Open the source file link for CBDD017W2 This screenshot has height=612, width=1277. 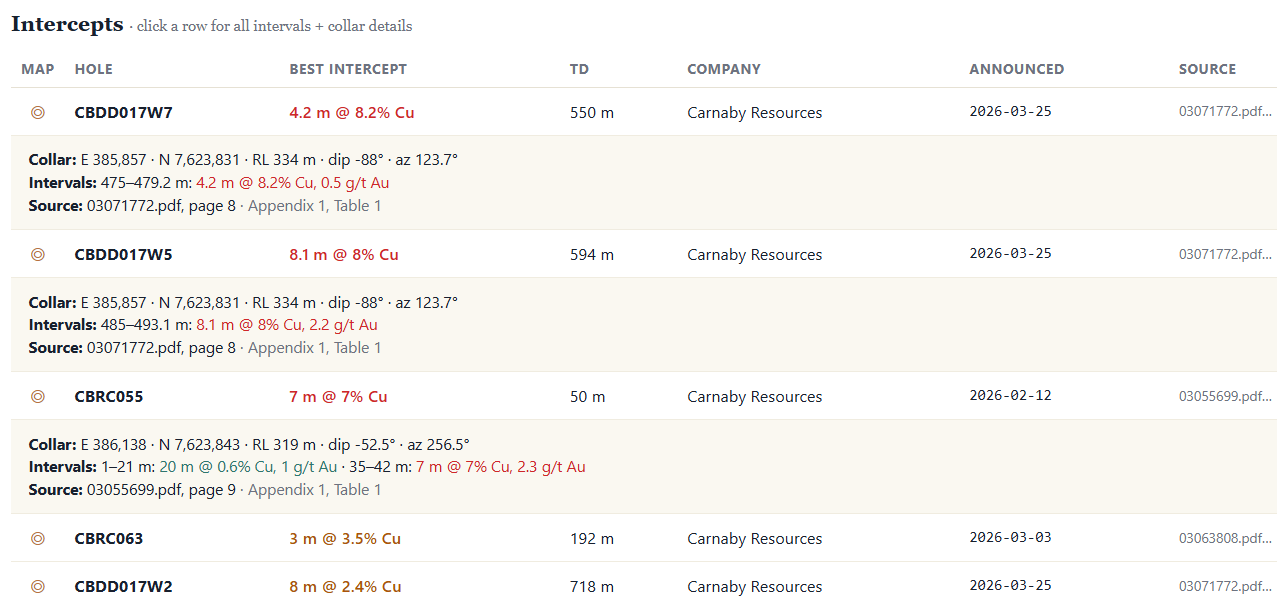click(1225, 586)
